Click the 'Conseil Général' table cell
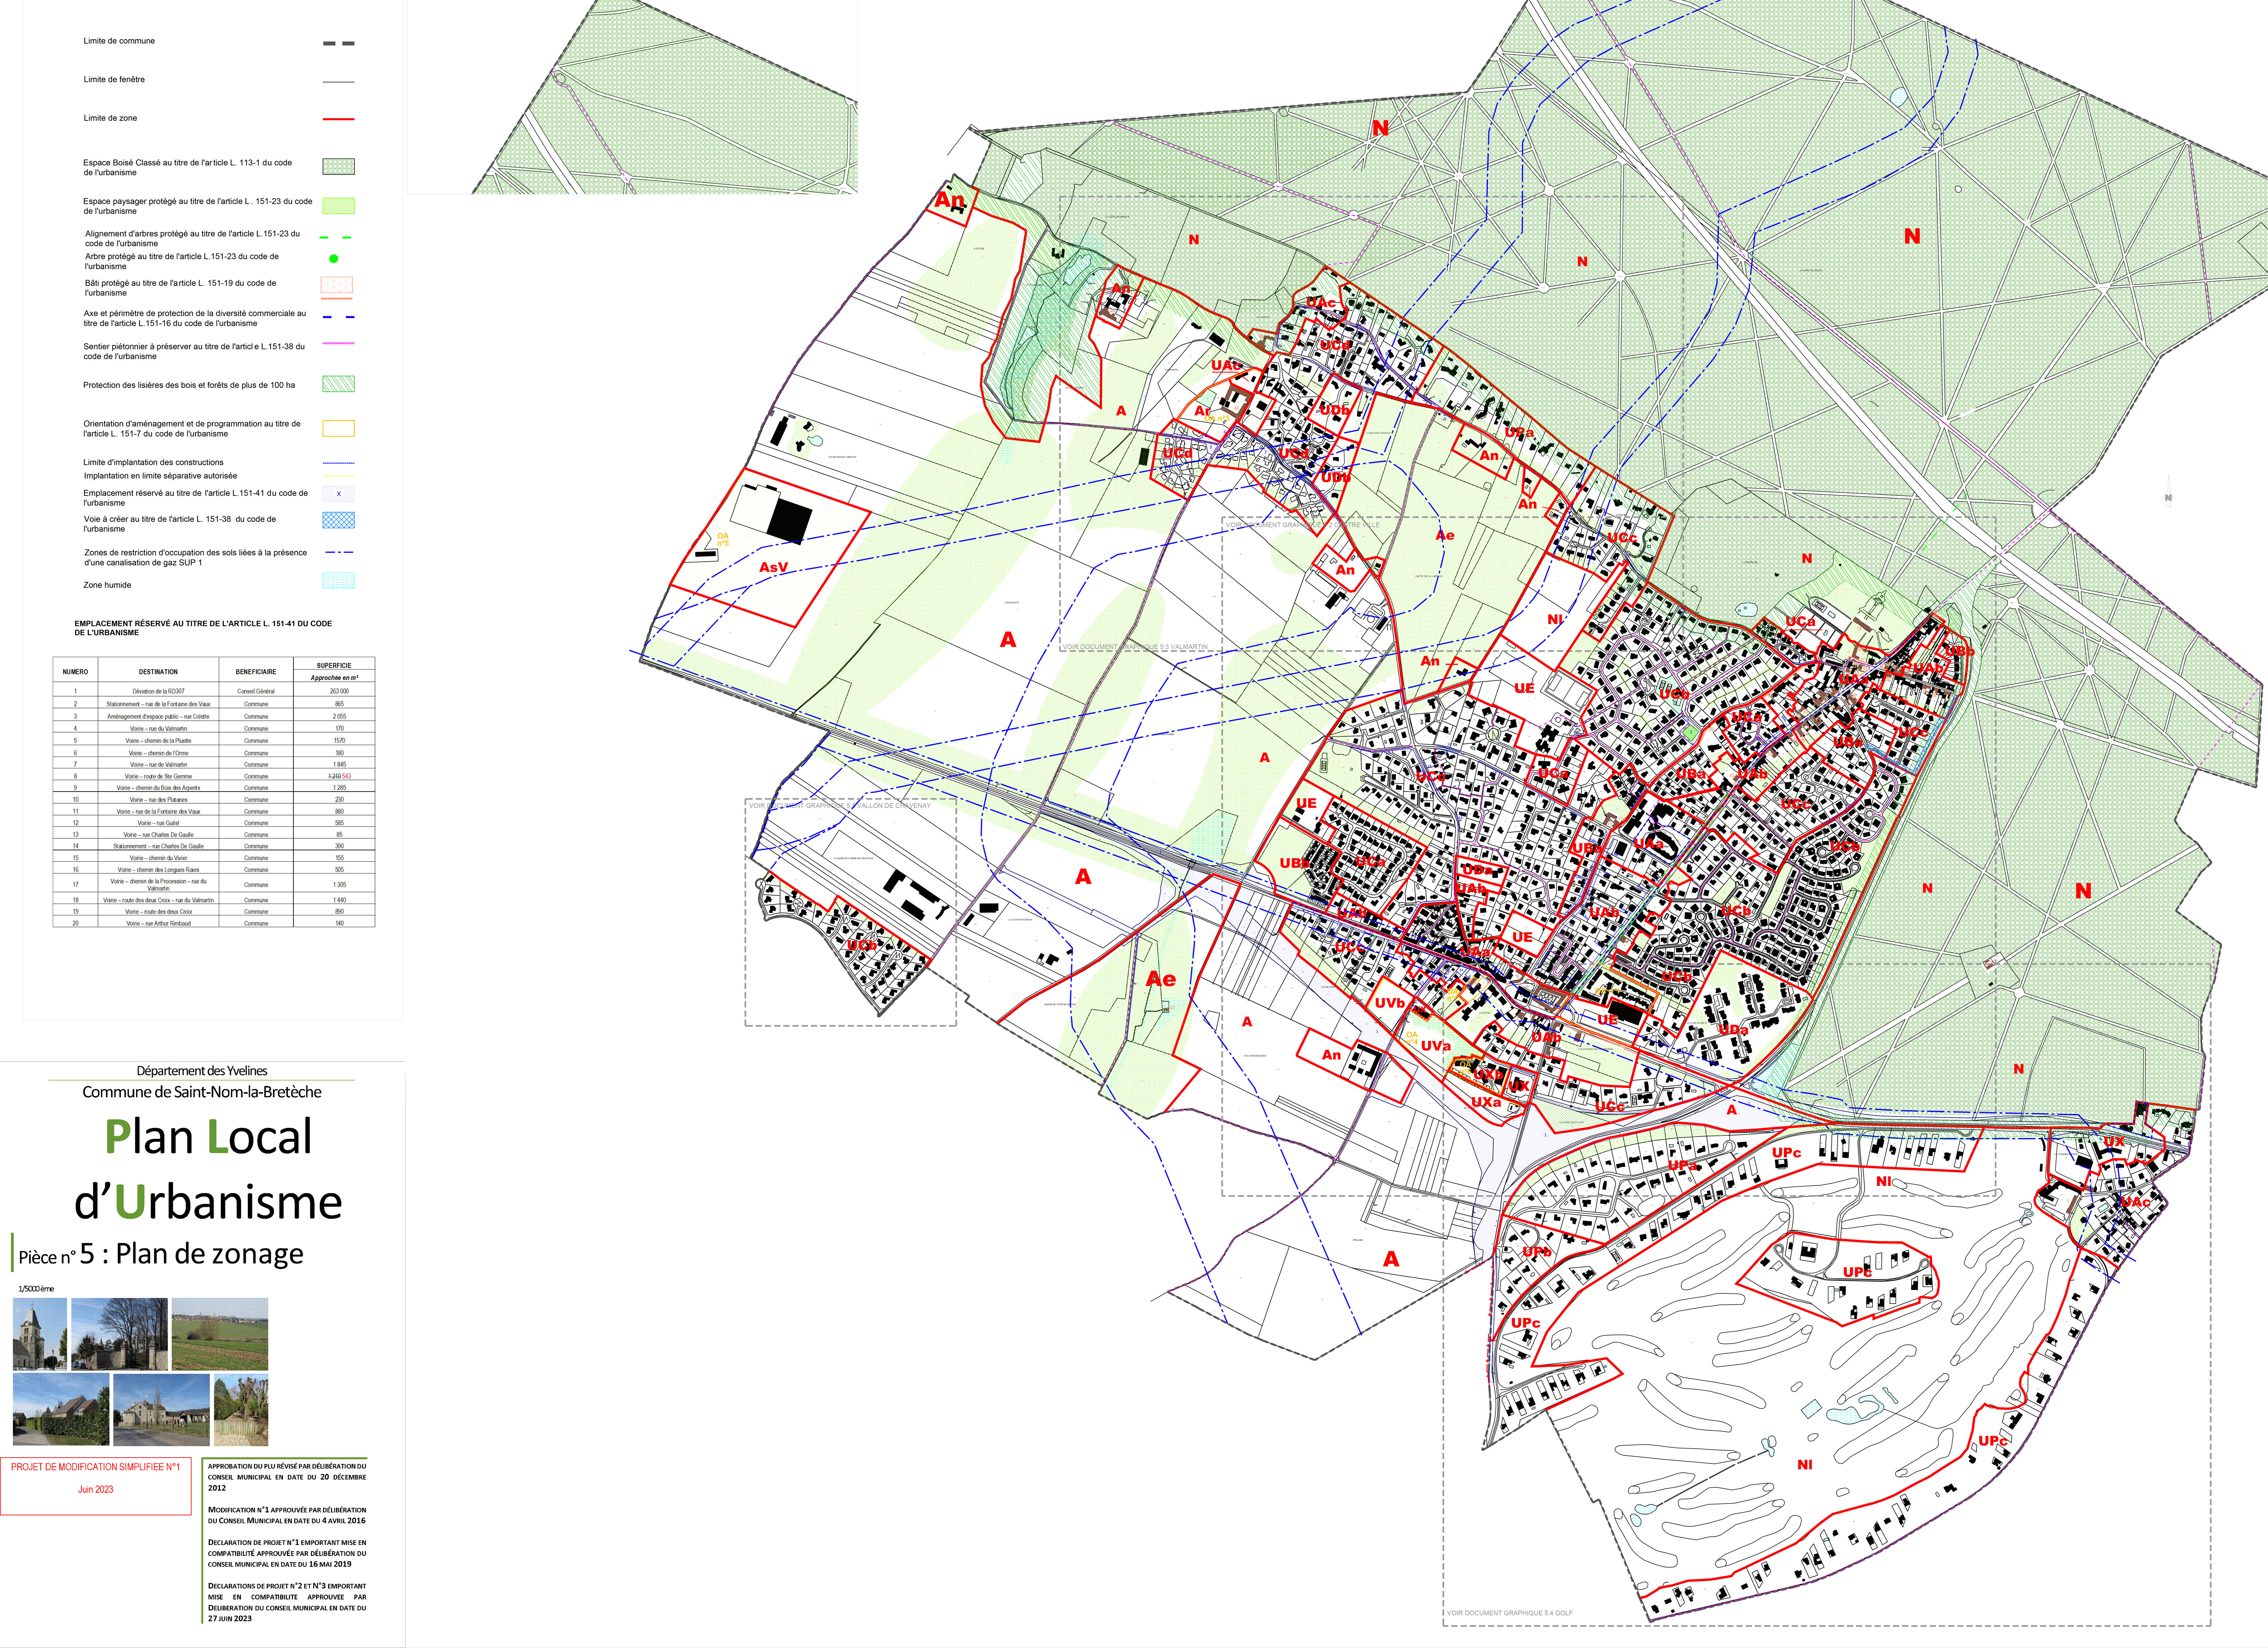The height and width of the screenshot is (1648, 2268). 256,691
